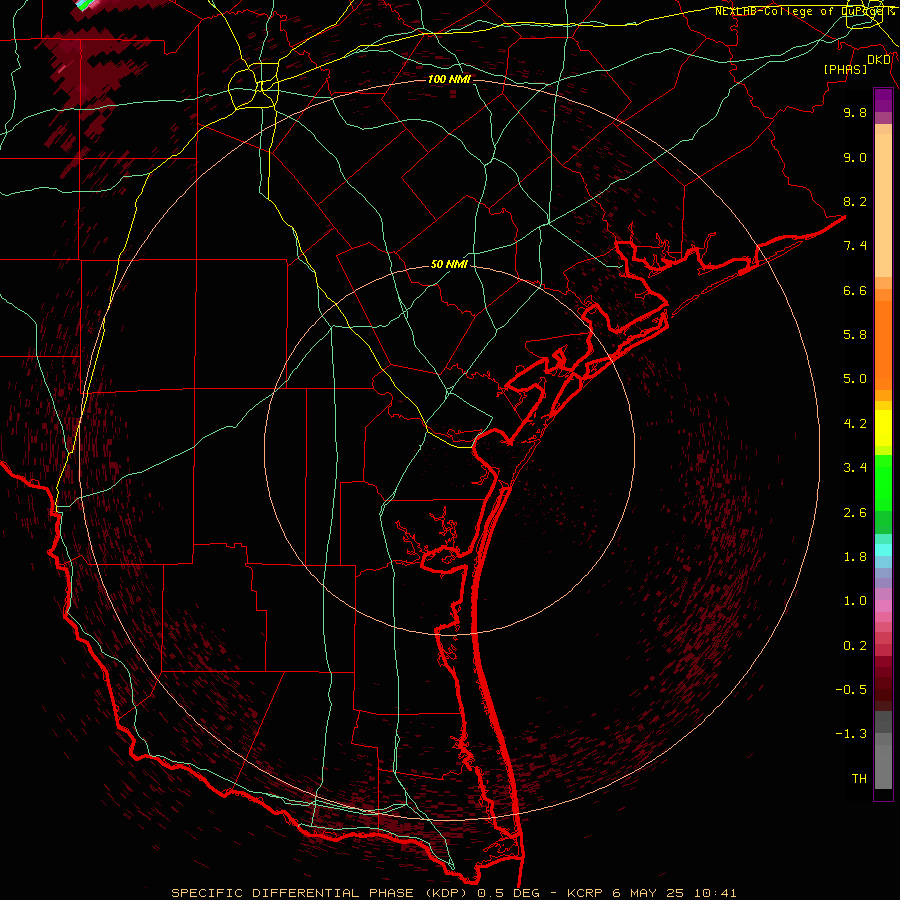Pick the pale peach legend bar segment
This screenshot has height=900, width=900.
[883, 206]
